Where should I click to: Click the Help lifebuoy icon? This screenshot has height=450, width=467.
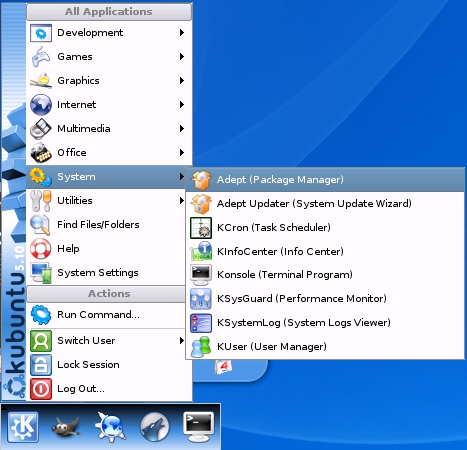41,249
